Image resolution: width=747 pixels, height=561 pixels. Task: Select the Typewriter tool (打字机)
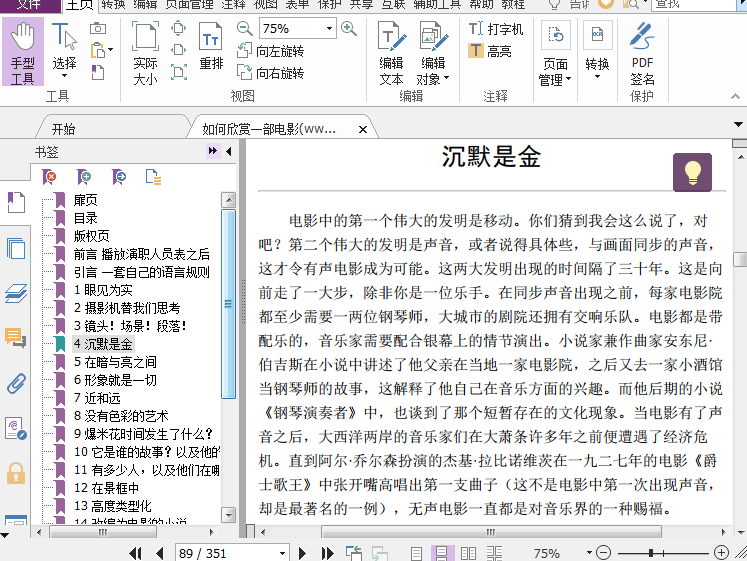click(496, 29)
